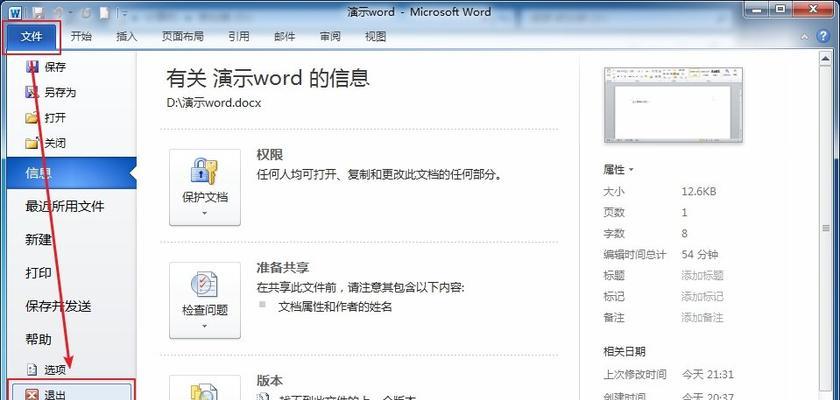Click the 编辑时间总计 label
The image size is (840, 400).
pyautogui.click(x=635, y=254)
